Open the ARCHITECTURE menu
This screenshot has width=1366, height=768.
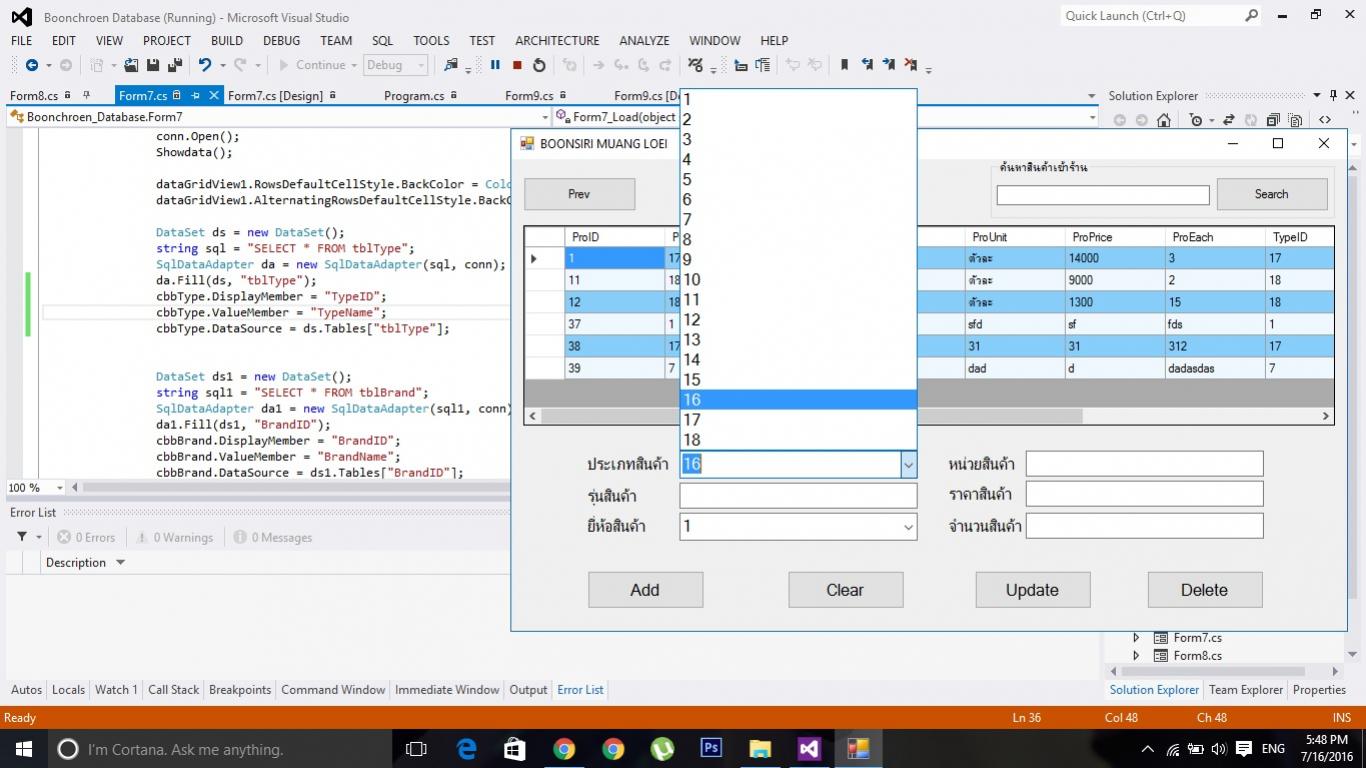557,40
